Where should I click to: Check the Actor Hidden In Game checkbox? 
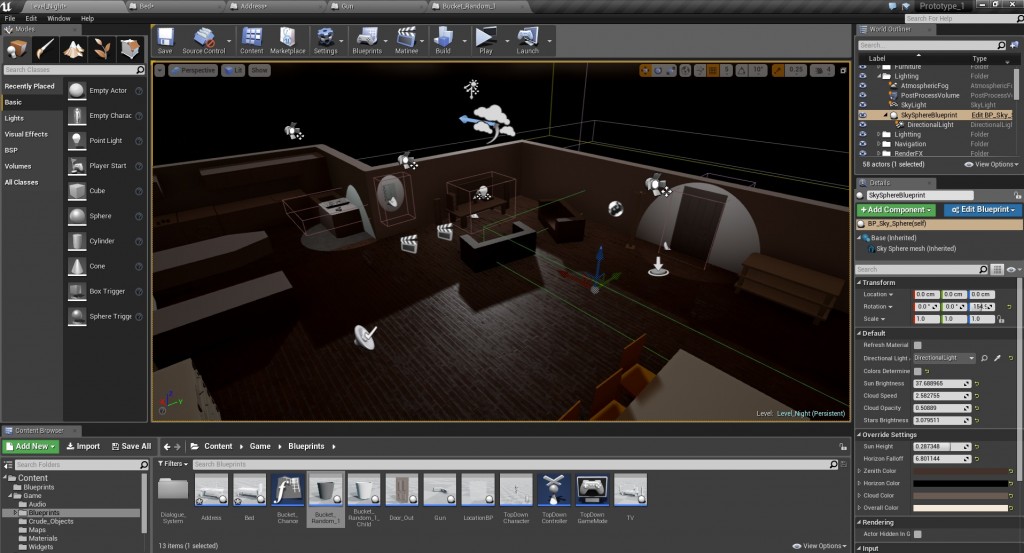click(918, 534)
